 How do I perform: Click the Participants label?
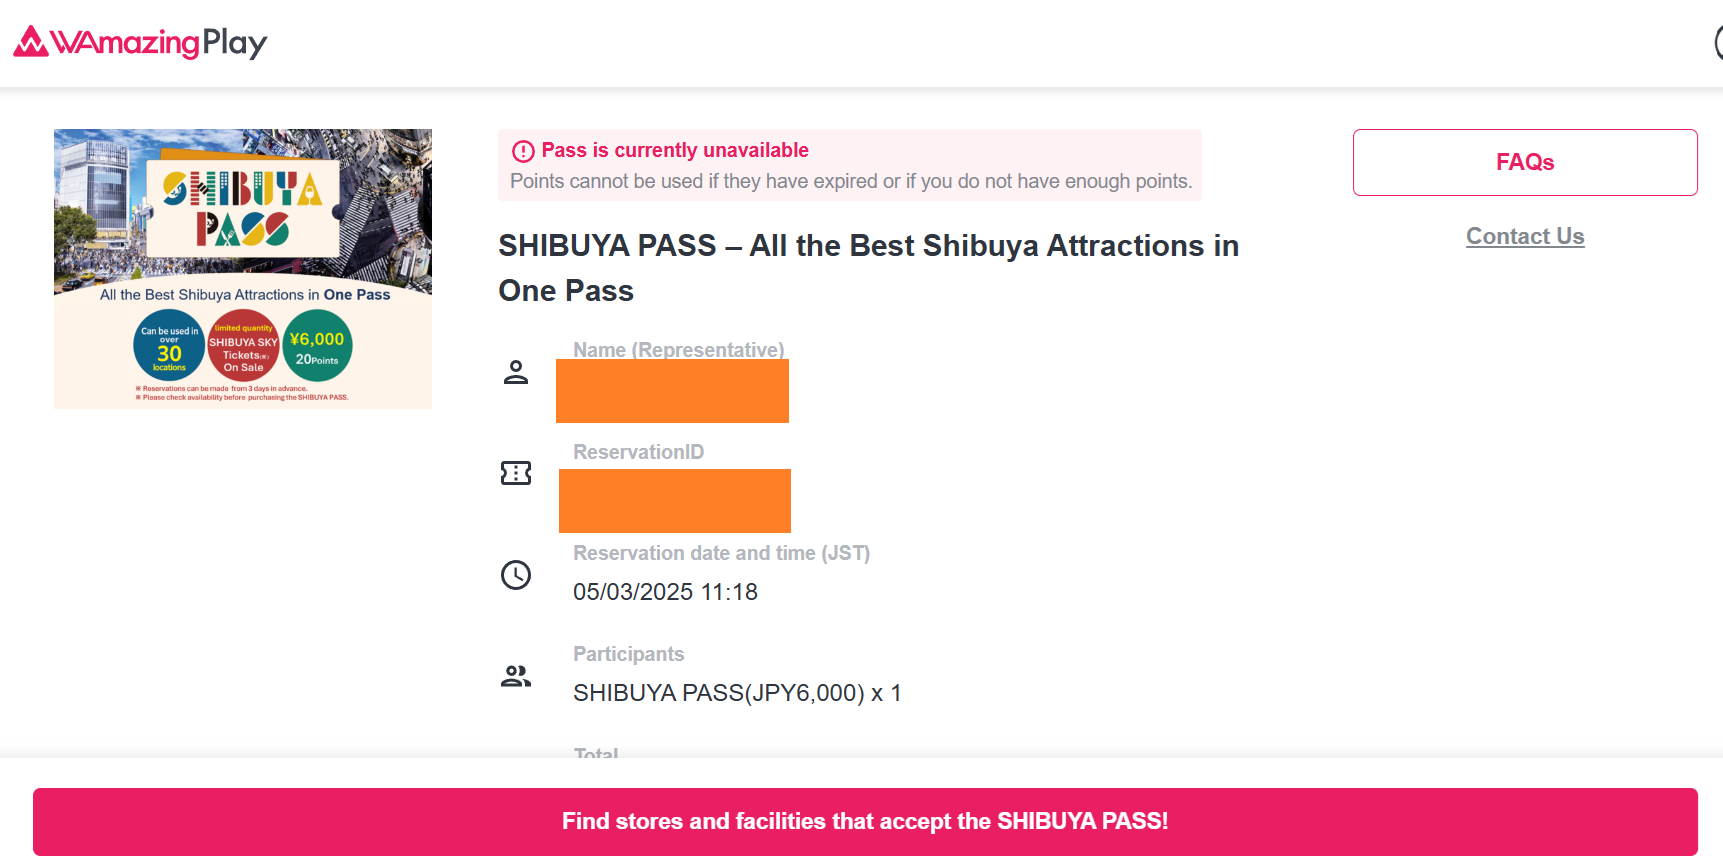point(628,654)
